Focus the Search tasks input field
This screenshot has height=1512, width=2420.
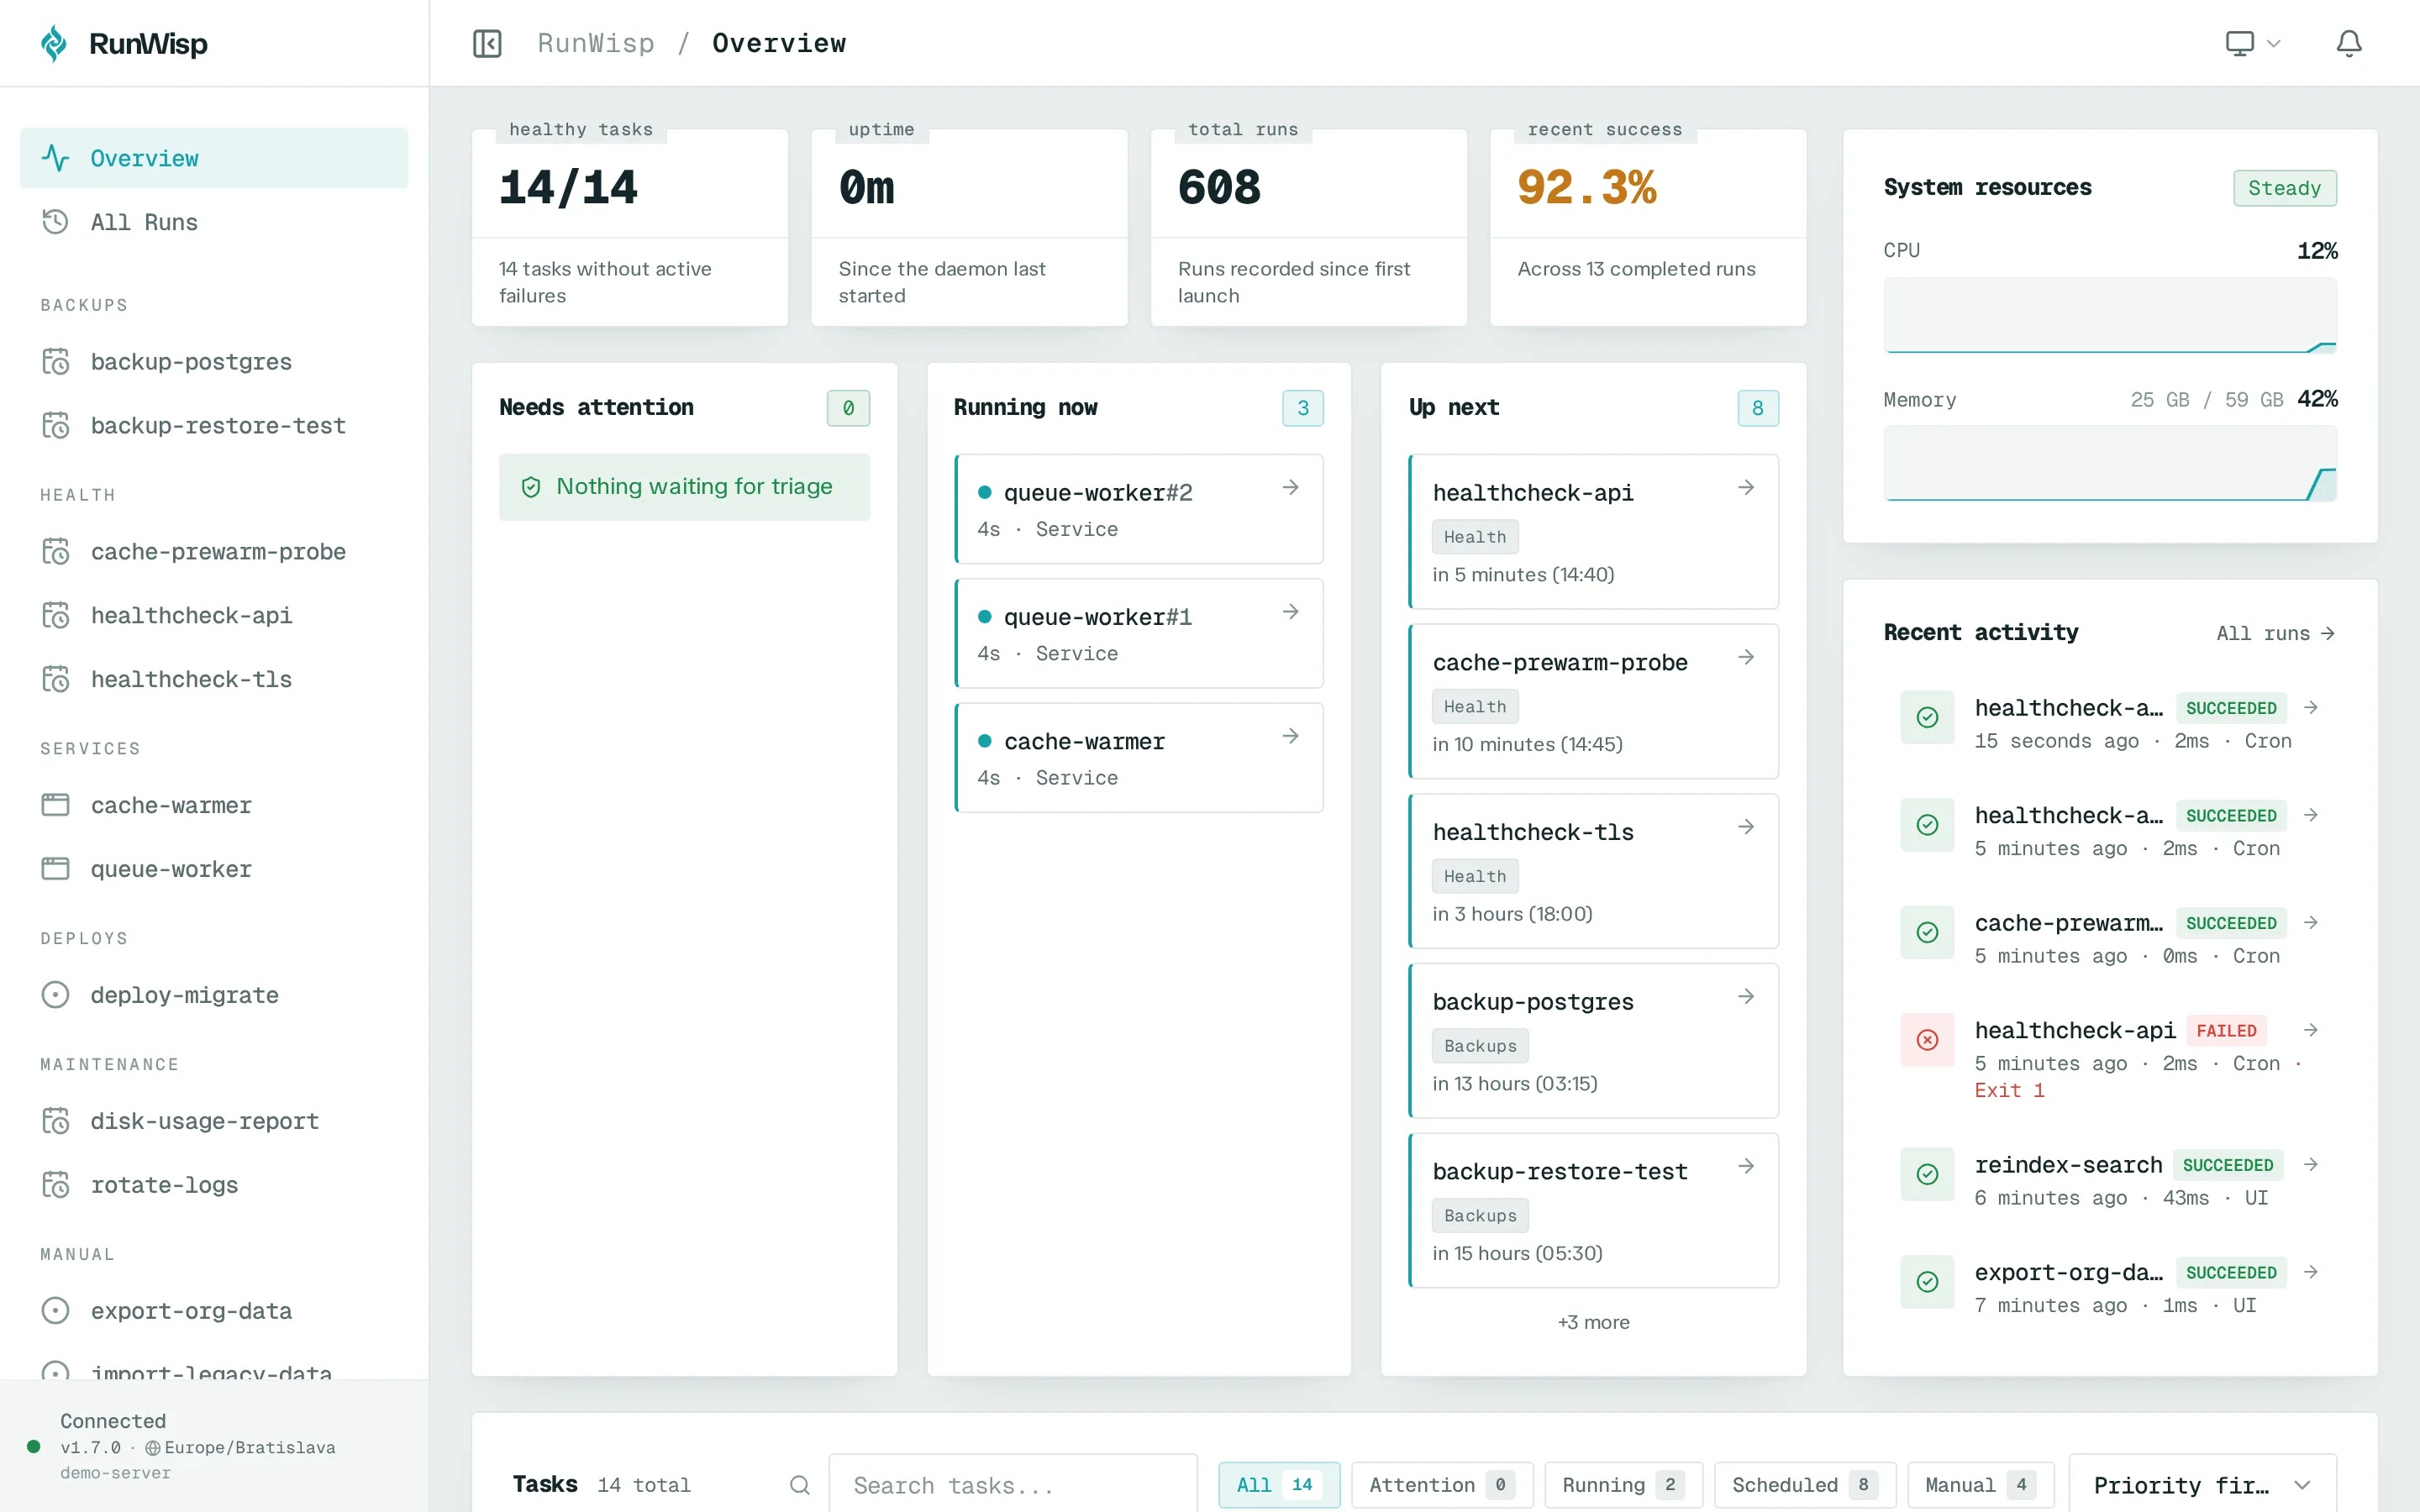pyautogui.click(x=1012, y=1485)
